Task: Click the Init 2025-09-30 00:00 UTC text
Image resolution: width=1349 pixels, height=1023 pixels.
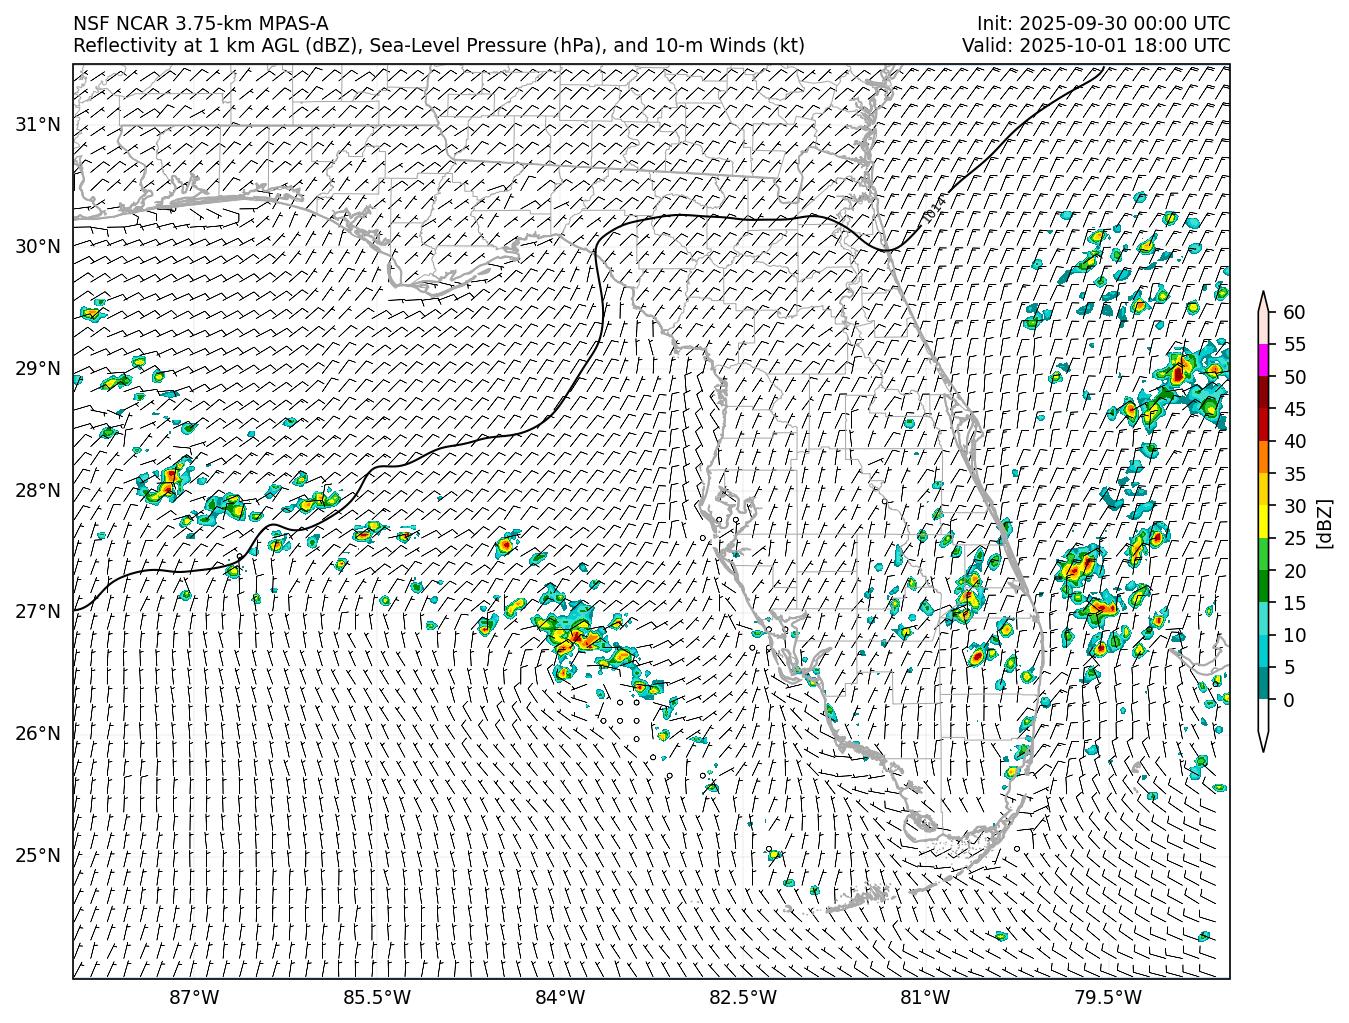Action: point(1103,24)
